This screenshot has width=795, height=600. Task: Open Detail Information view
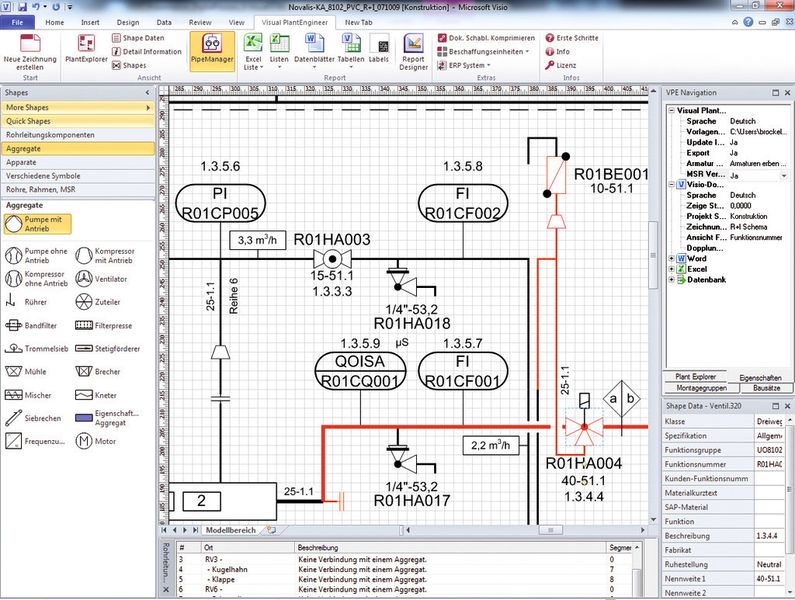pos(147,52)
